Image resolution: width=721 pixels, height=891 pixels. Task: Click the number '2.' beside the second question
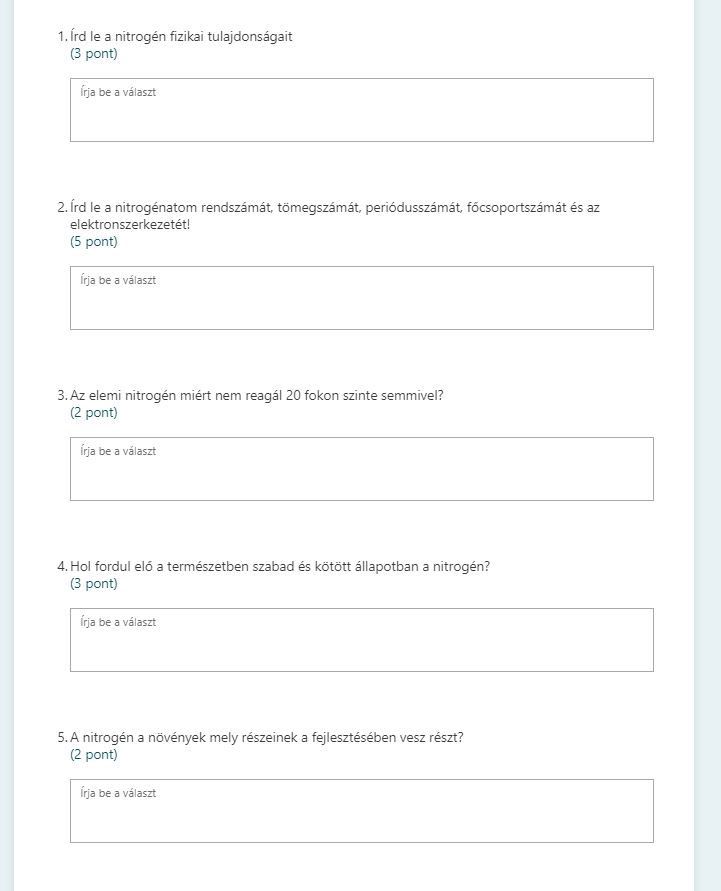point(62,208)
